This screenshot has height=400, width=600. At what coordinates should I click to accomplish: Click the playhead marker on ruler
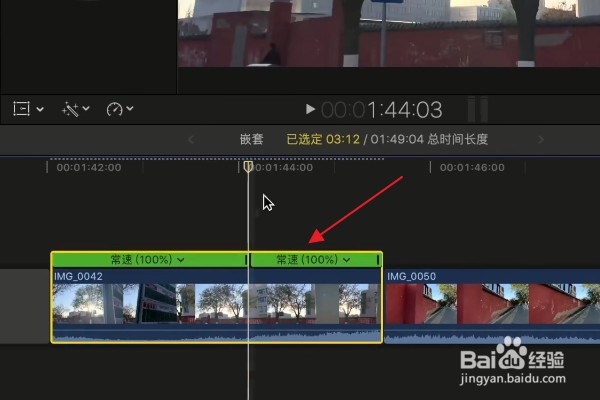tap(248, 167)
